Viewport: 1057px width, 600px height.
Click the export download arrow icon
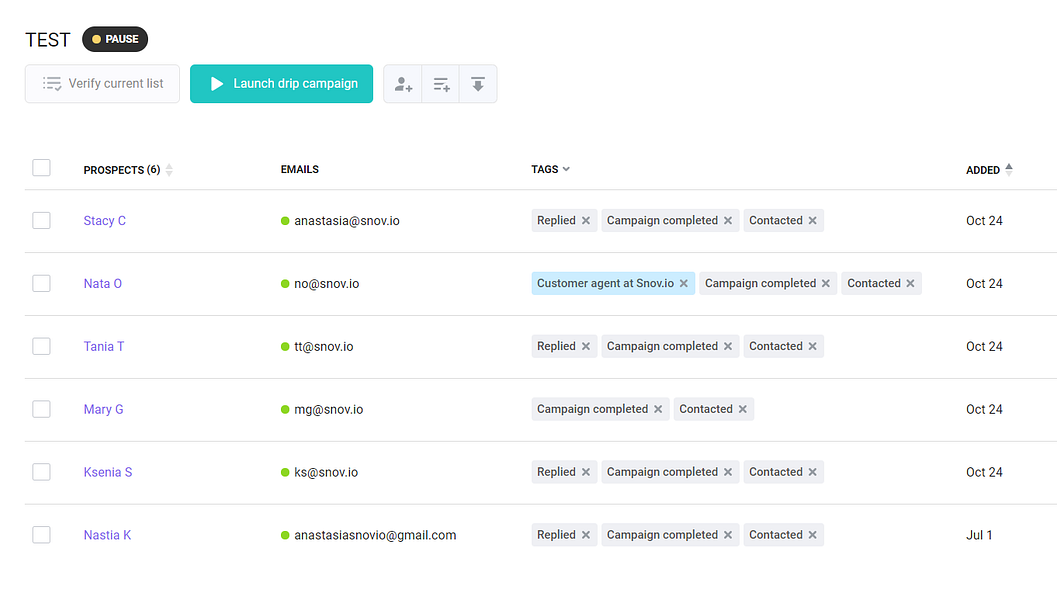(478, 84)
